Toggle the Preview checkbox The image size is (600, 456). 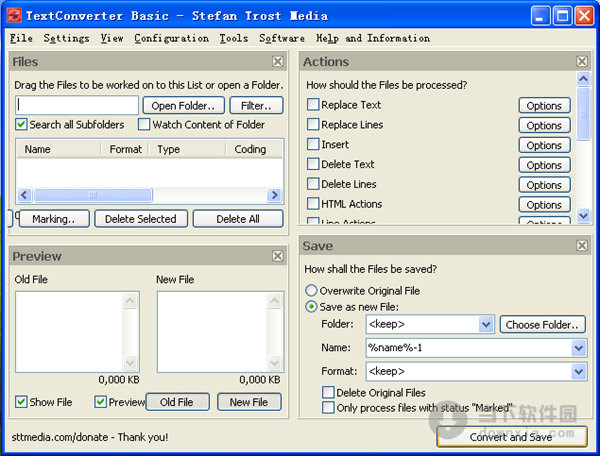[100, 402]
